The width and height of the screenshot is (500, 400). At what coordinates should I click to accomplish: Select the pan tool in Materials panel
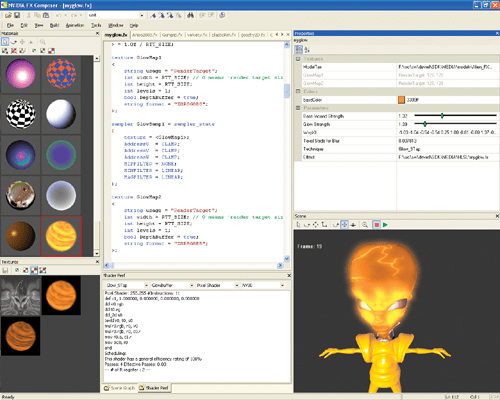tap(22, 42)
